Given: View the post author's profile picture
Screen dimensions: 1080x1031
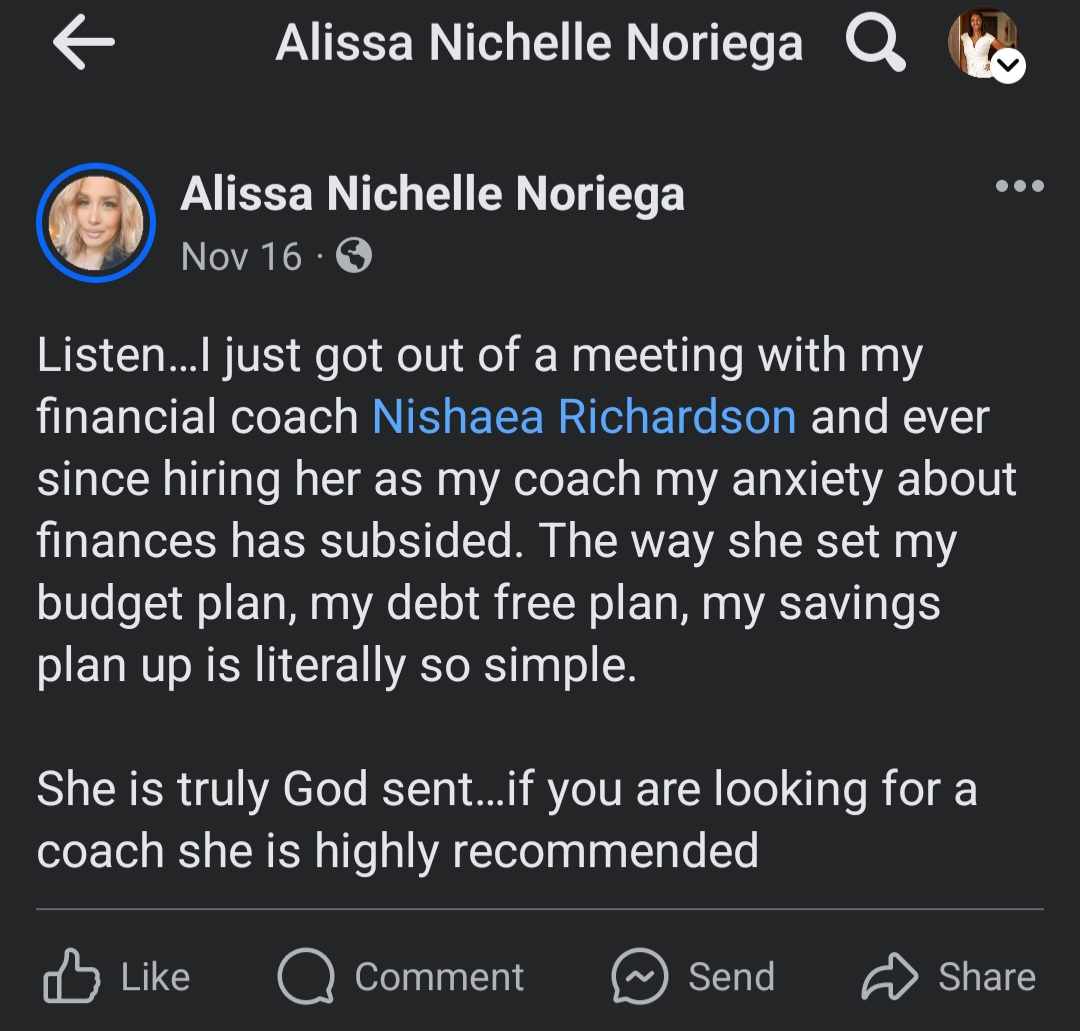Looking at the screenshot, I should [x=96, y=222].
